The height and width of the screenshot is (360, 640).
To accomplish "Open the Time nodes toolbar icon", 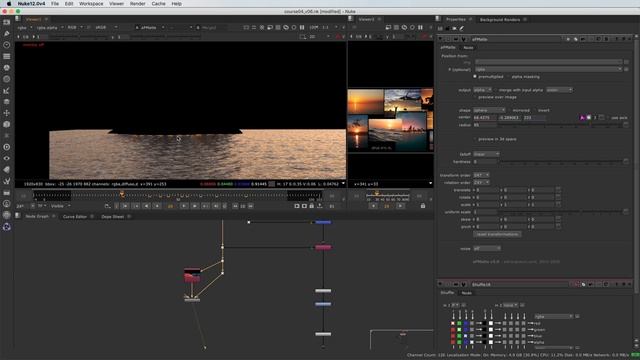I will pos(7,45).
